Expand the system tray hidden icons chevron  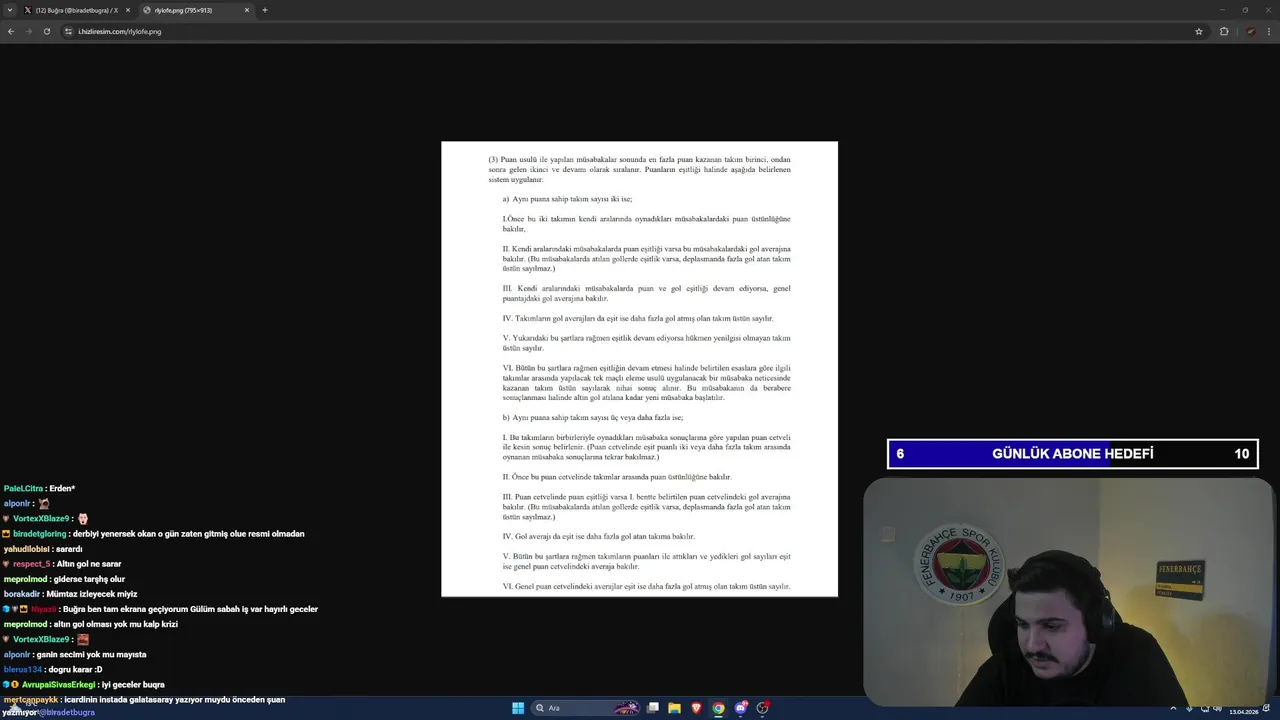tap(1173, 709)
